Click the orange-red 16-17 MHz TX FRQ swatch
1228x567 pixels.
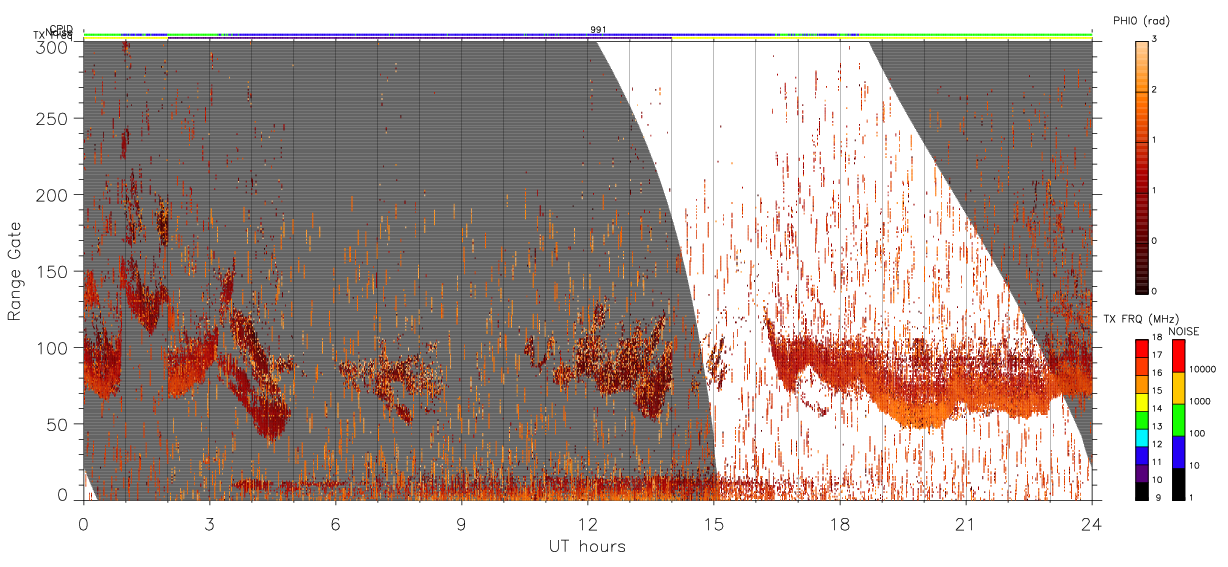coord(1141,367)
